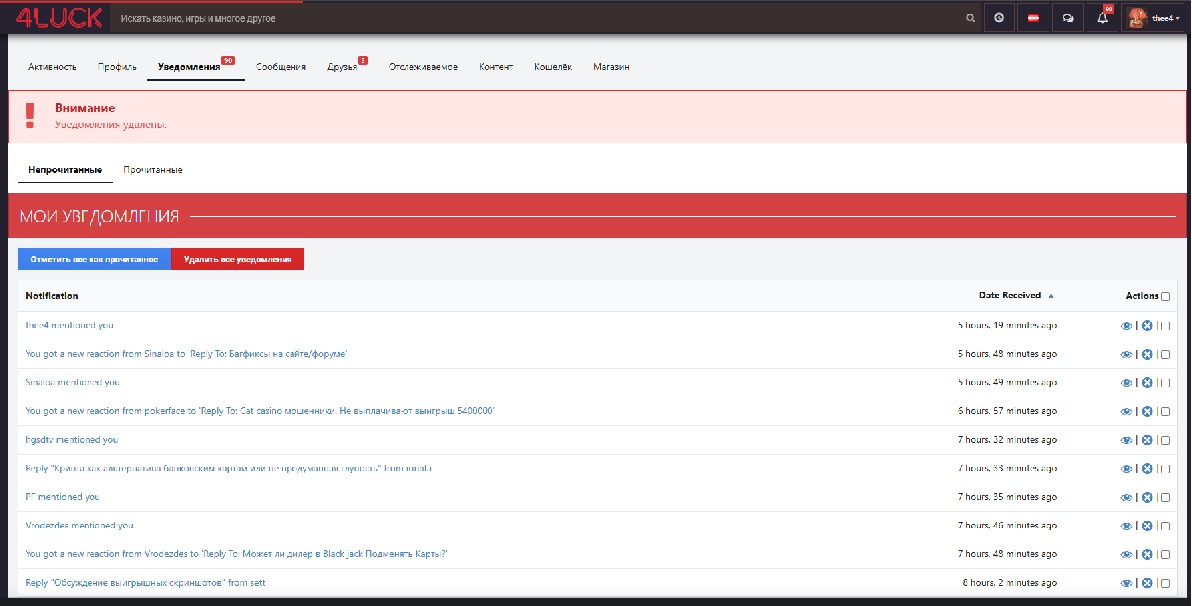Delete the 'PF mentioned you' notification
1192x606 pixels.
coord(1147,497)
